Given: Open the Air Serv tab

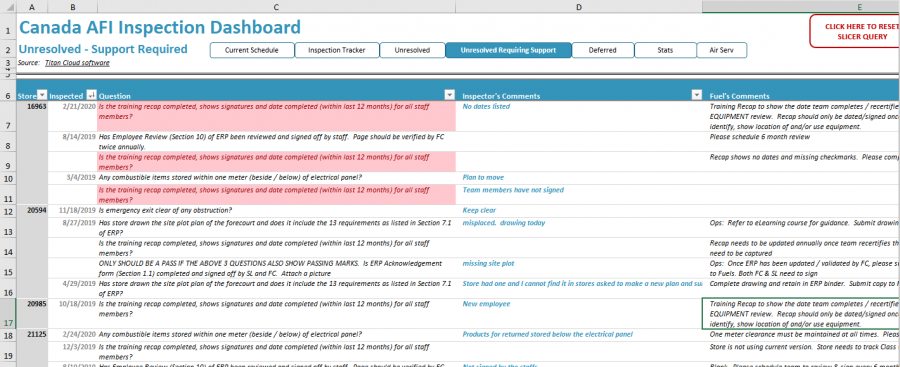Looking at the screenshot, I should [721, 51].
